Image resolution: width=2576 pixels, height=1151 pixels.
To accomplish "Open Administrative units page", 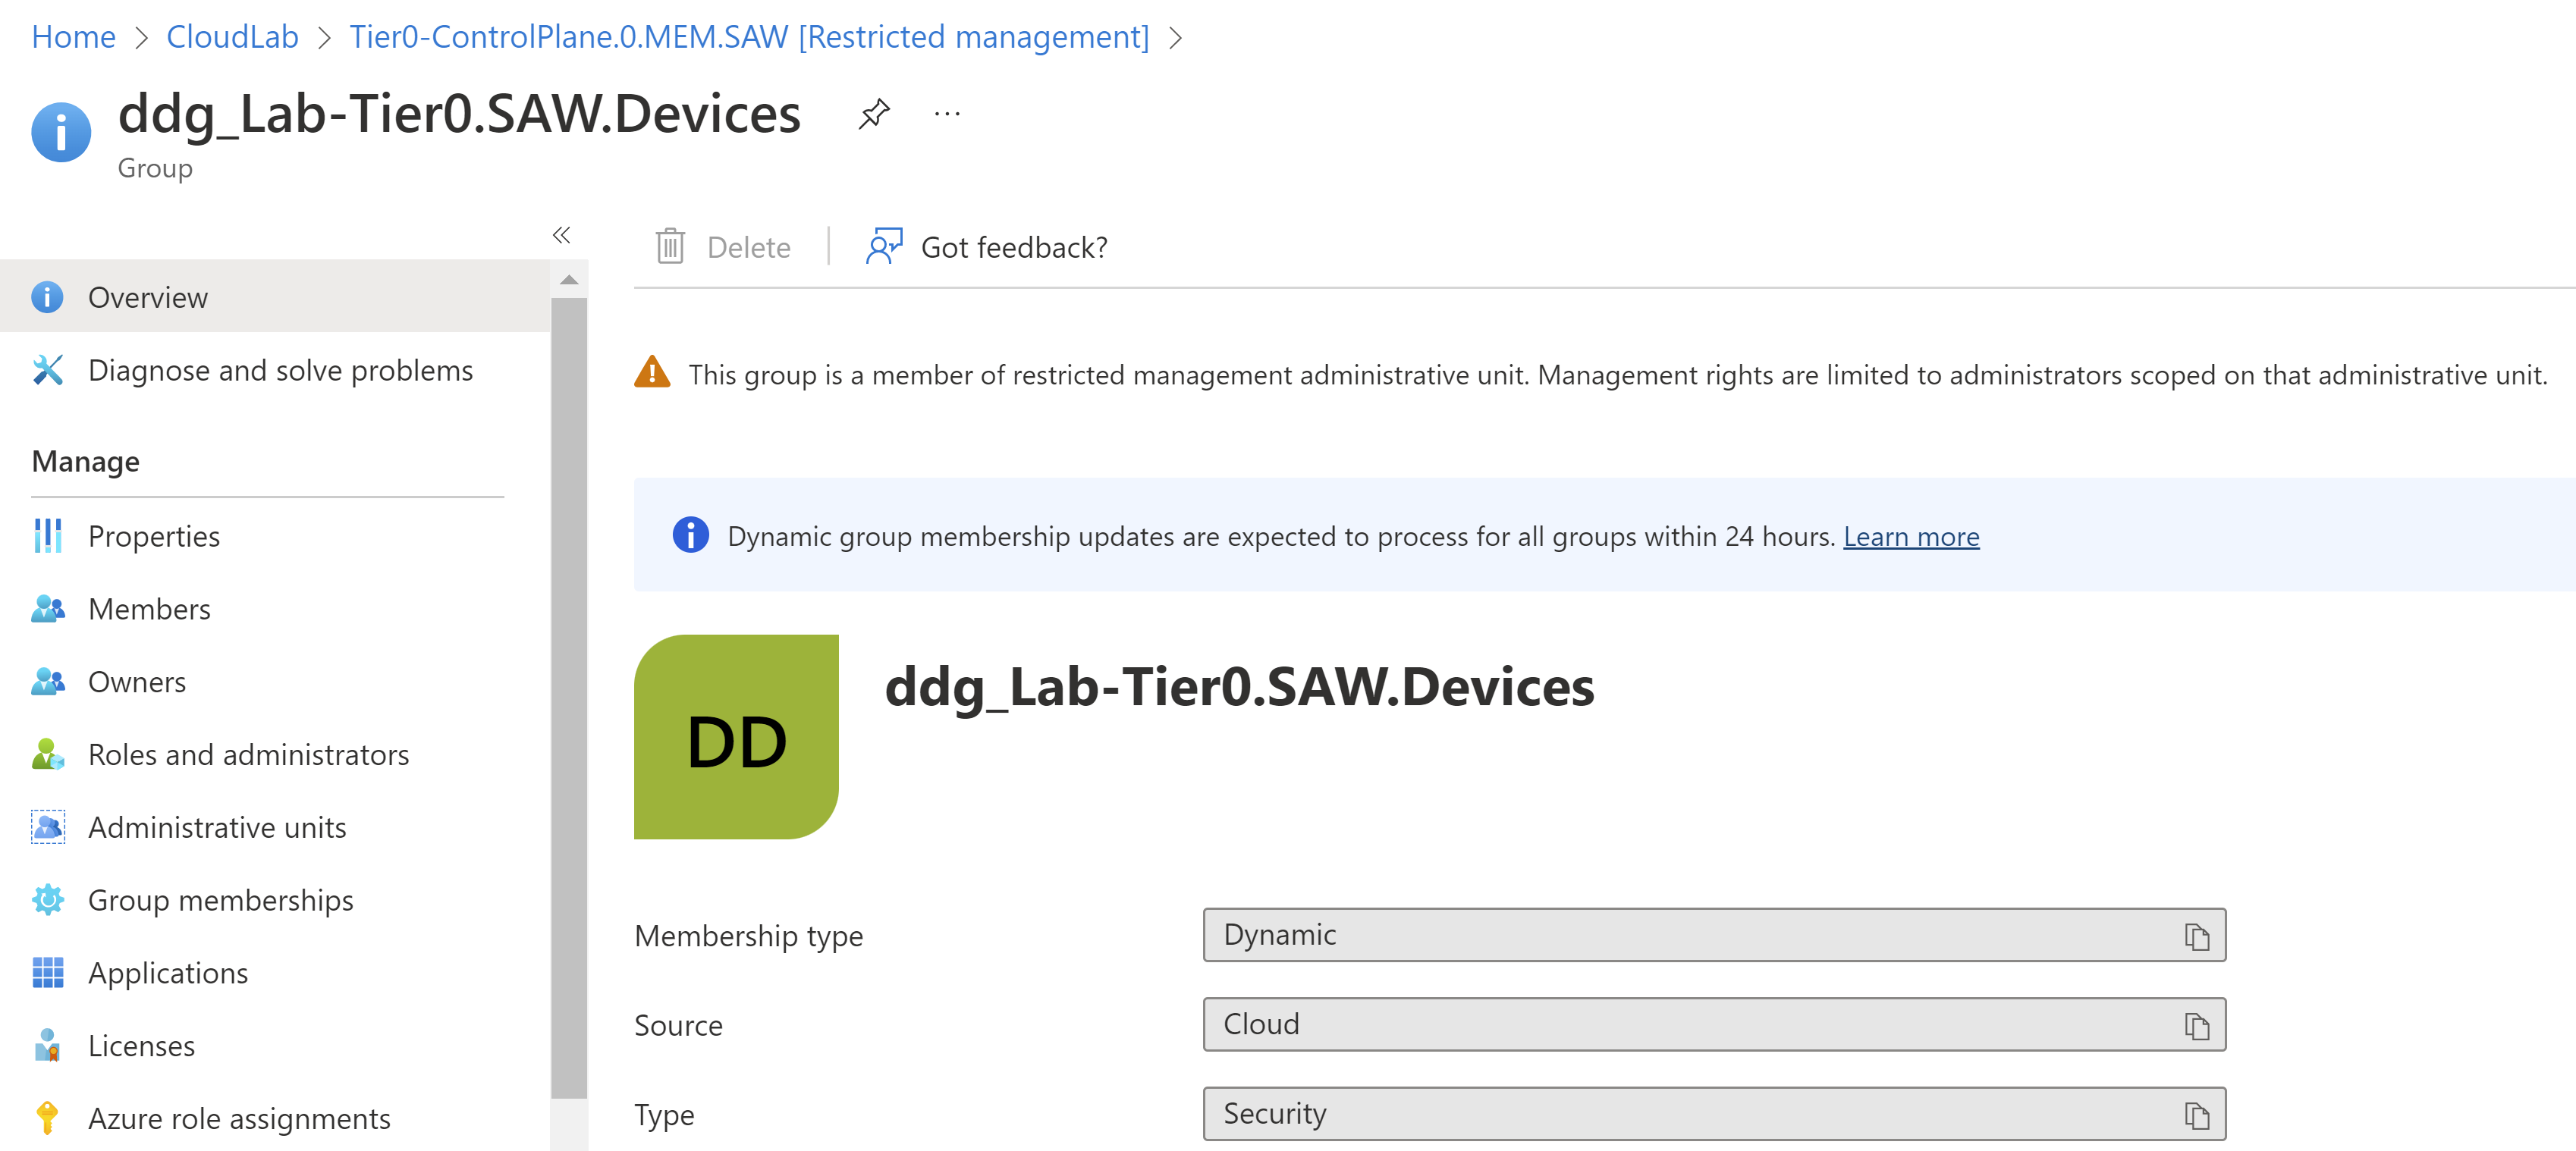I will click(x=217, y=828).
